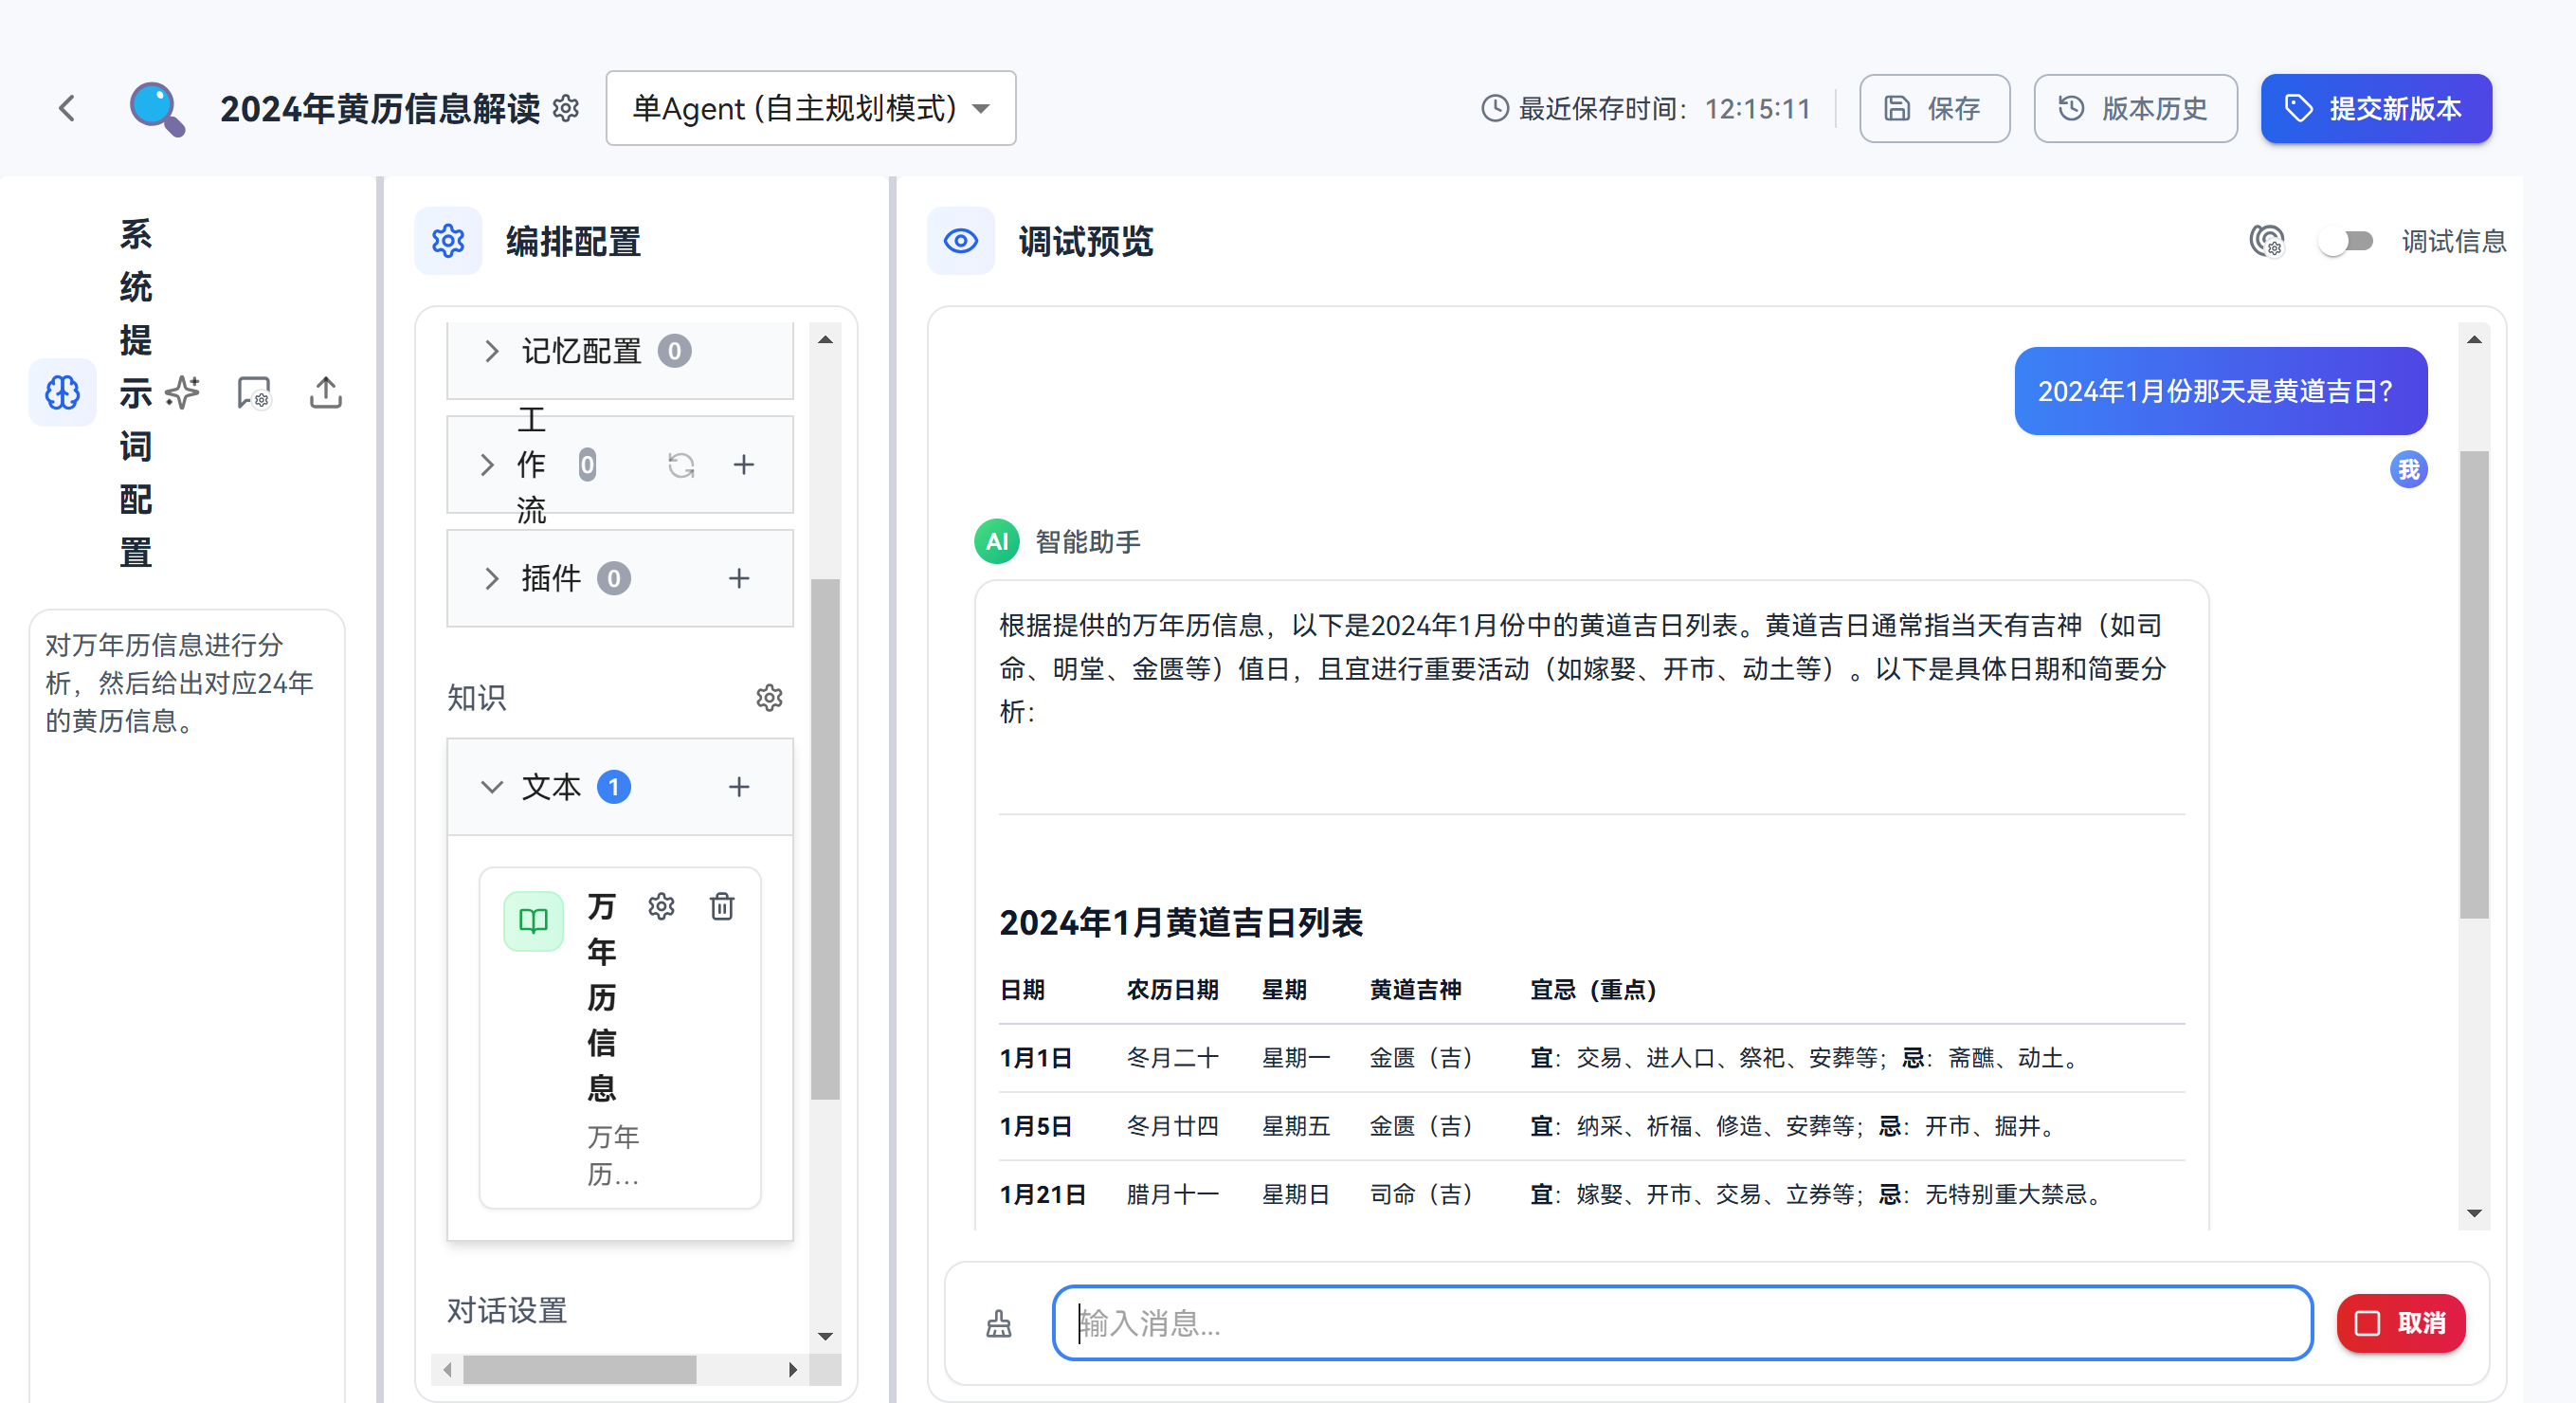This screenshot has height=1403, width=2576.
Task: Click the back arrow icon
Action: [x=67, y=108]
